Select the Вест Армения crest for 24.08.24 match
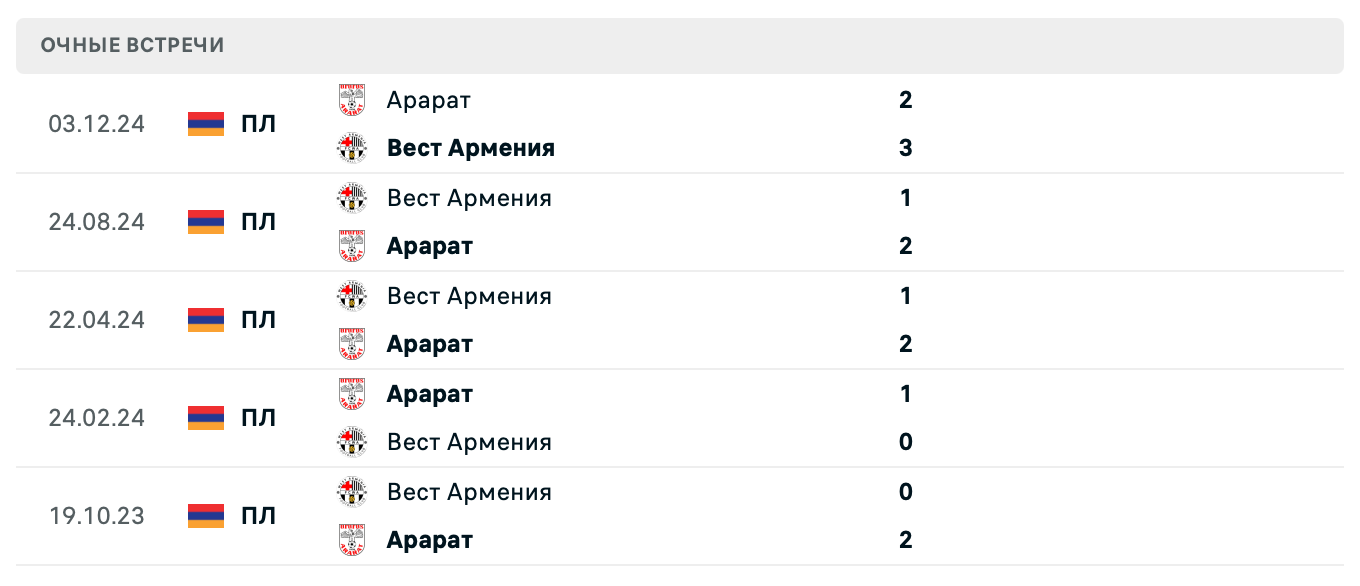The height and width of the screenshot is (586, 1360). click(x=352, y=197)
